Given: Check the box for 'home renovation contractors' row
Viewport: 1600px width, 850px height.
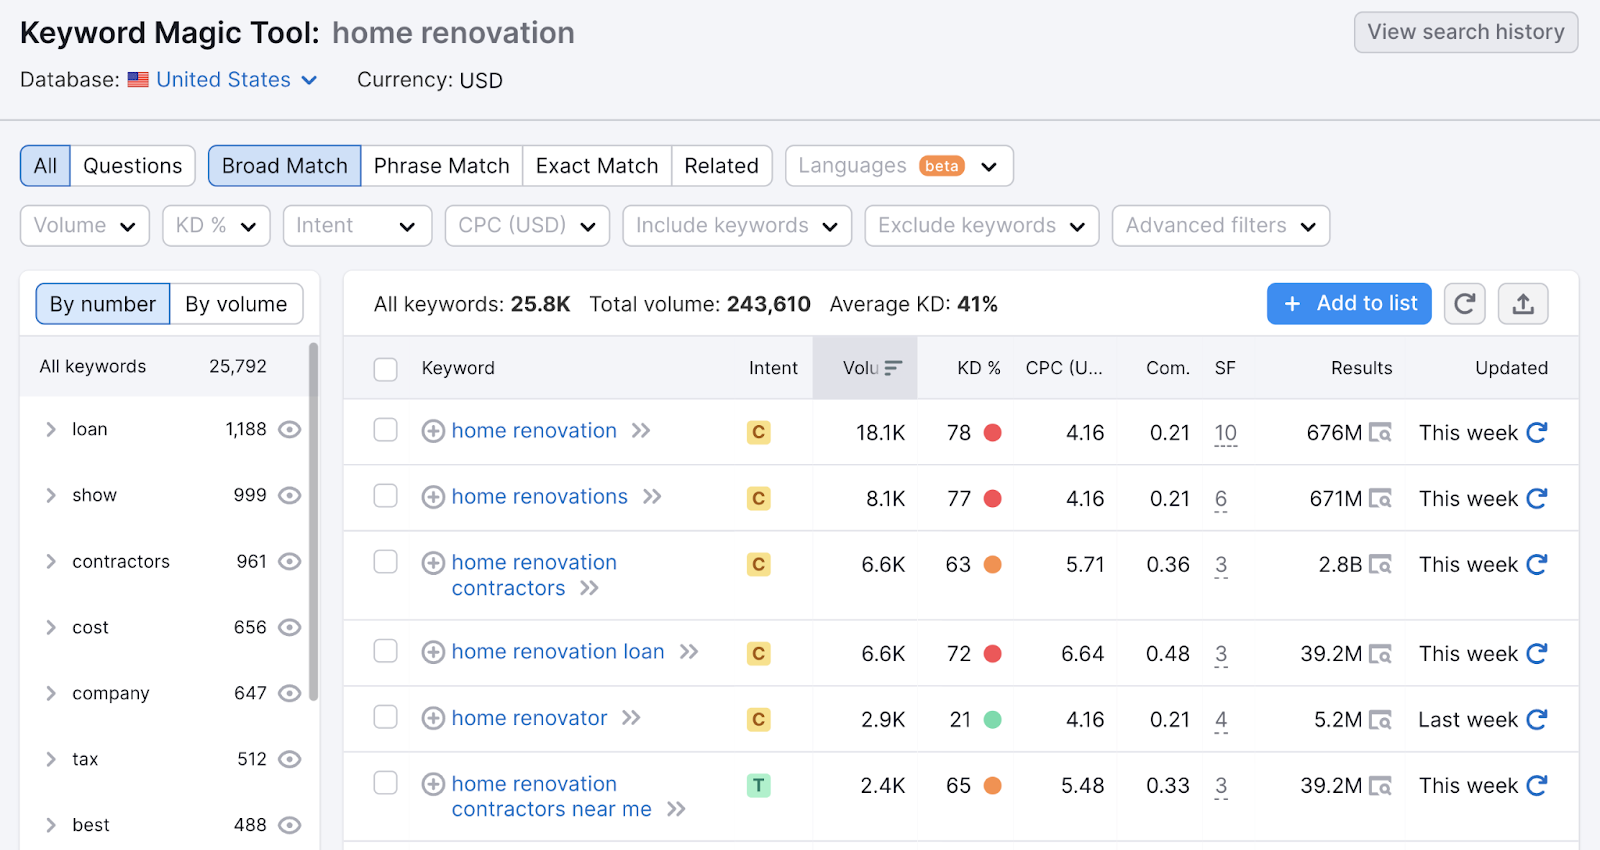Looking at the screenshot, I should [x=385, y=562].
